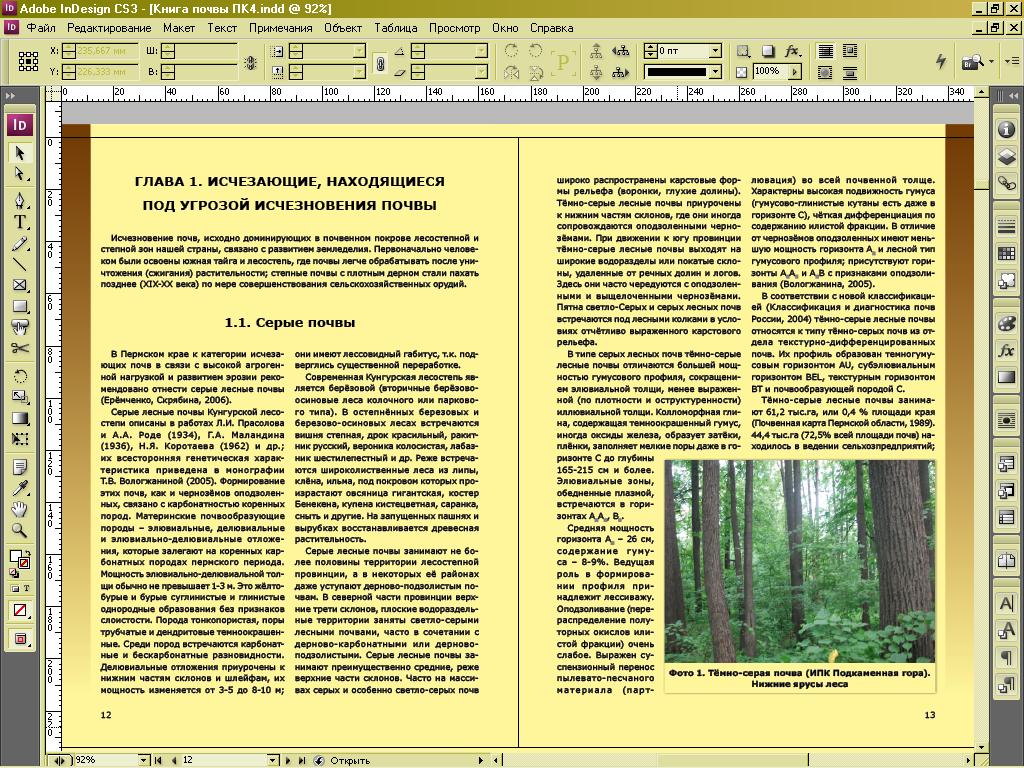The width and height of the screenshot is (1024, 768).
Task: Select the Line tool
Action: tap(20, 264)
